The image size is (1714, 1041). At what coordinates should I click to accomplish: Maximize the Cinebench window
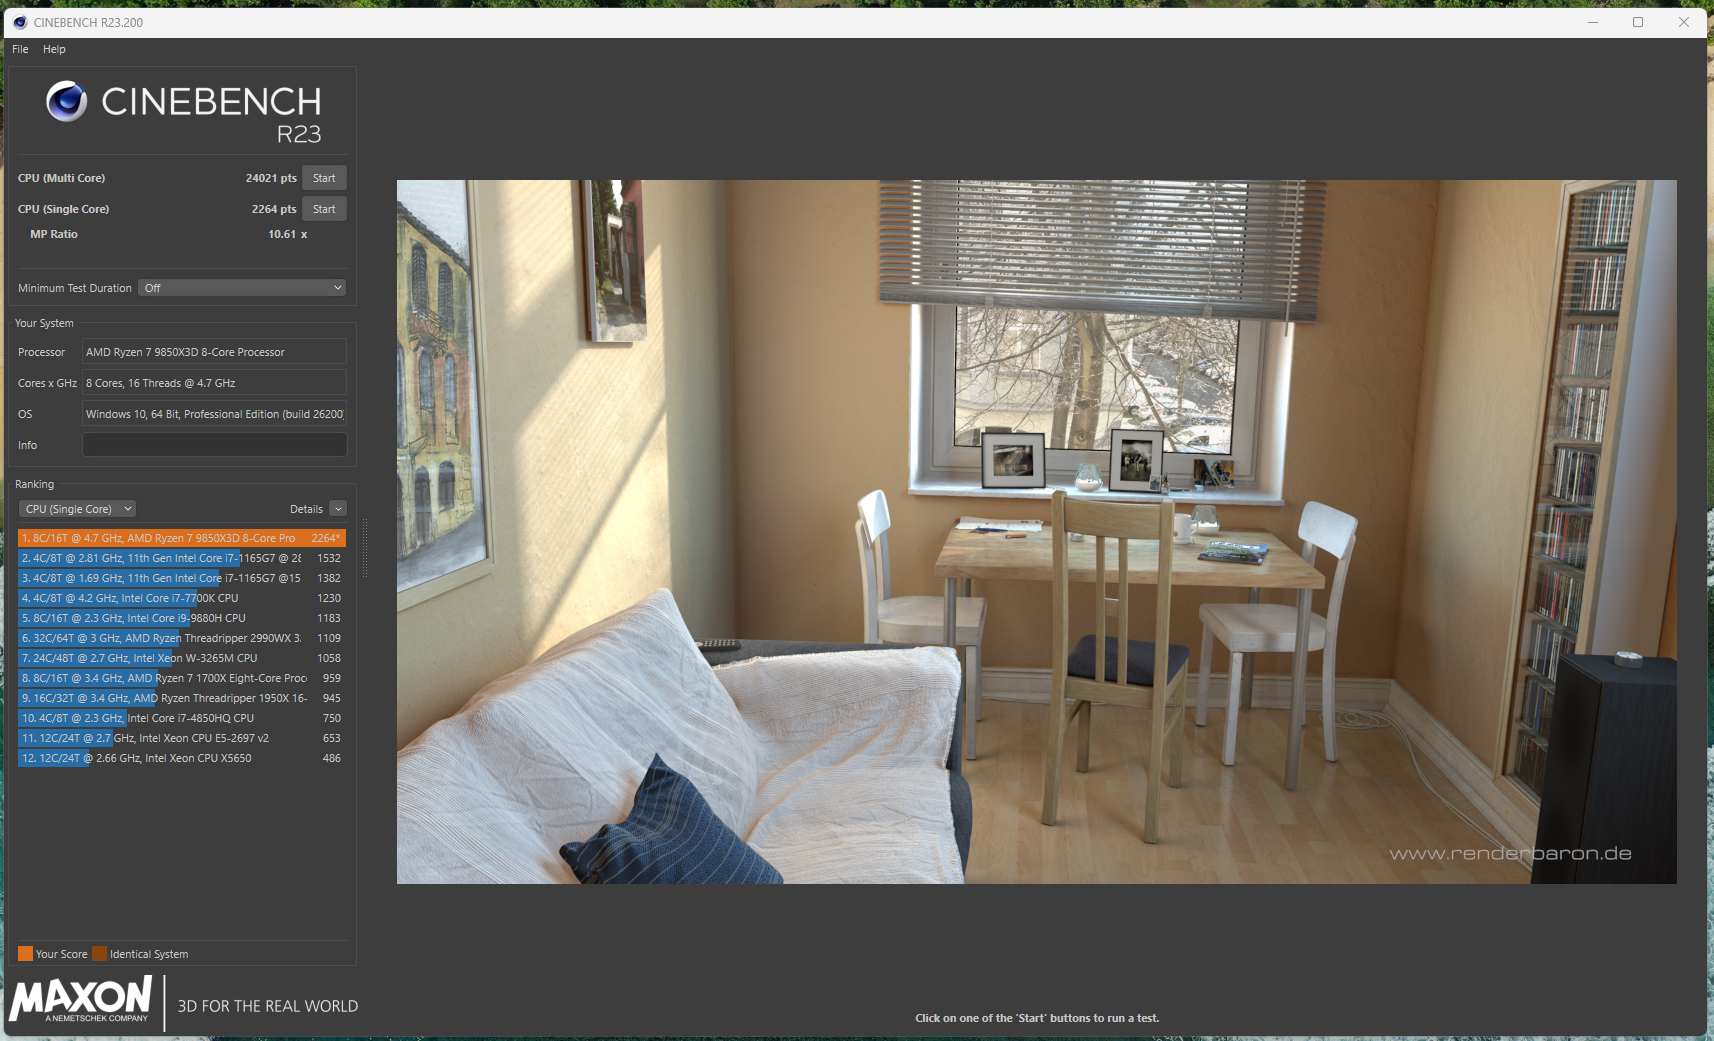[x=1638, y=22]
